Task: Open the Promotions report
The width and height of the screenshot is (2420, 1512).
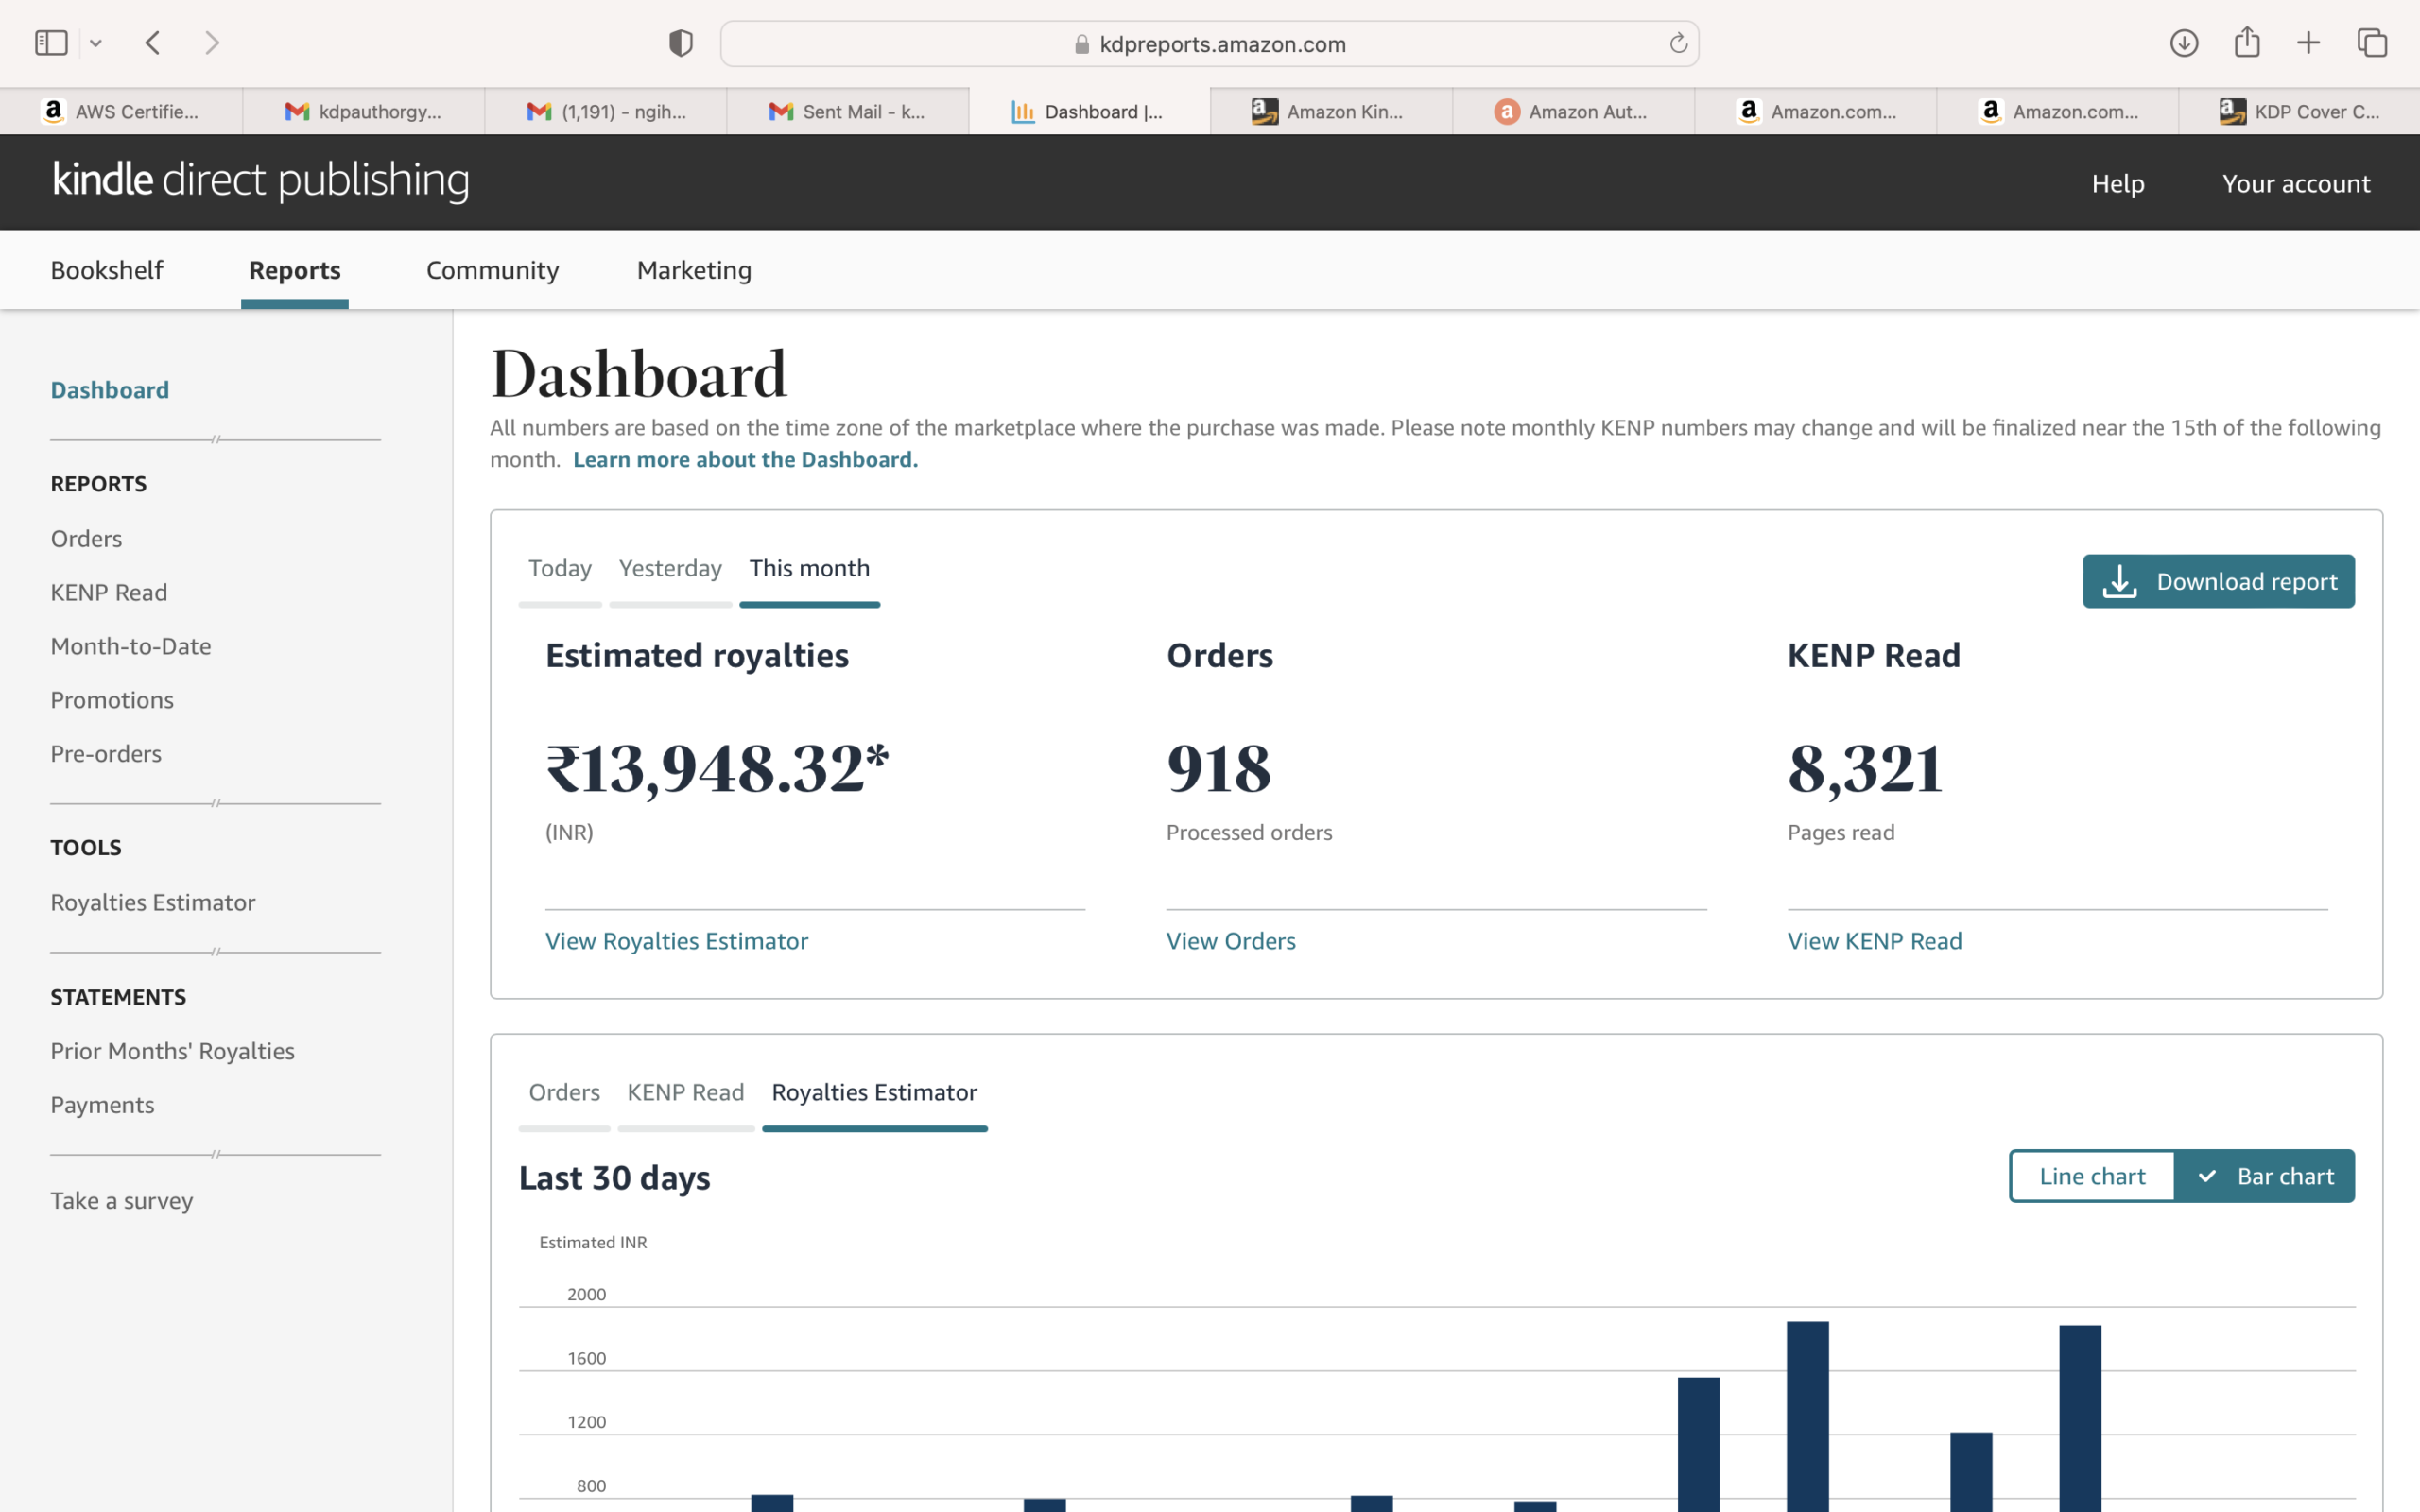Action: [x=112, y=700]
